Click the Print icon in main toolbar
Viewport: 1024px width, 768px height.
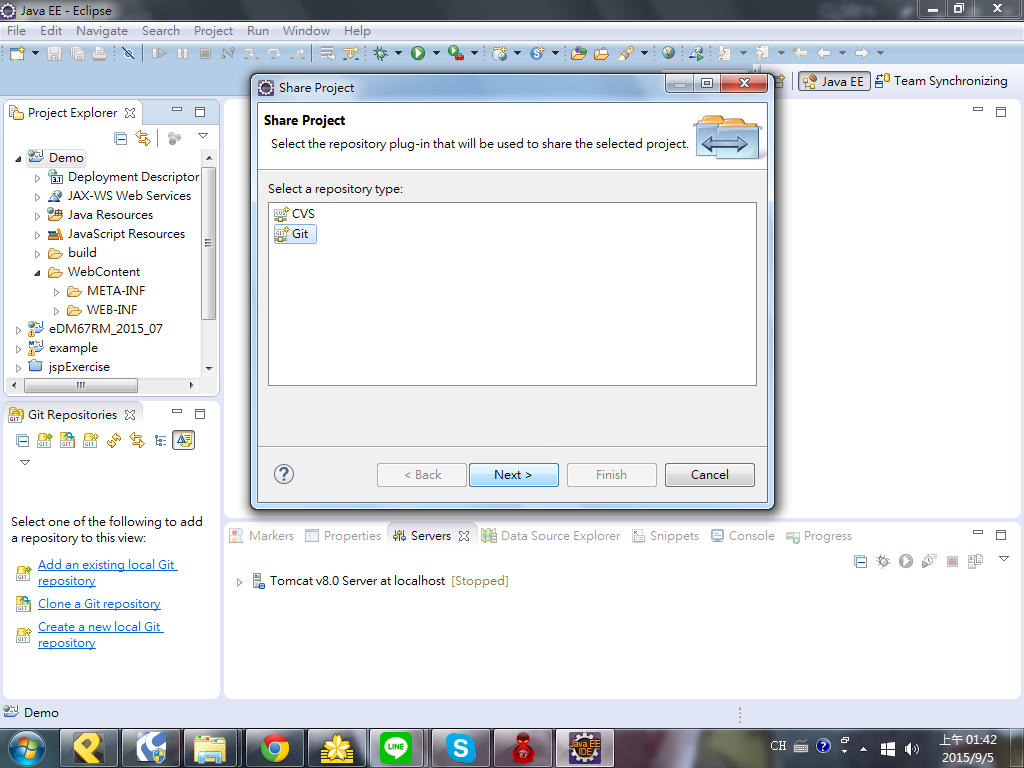(x=99, y=53)
